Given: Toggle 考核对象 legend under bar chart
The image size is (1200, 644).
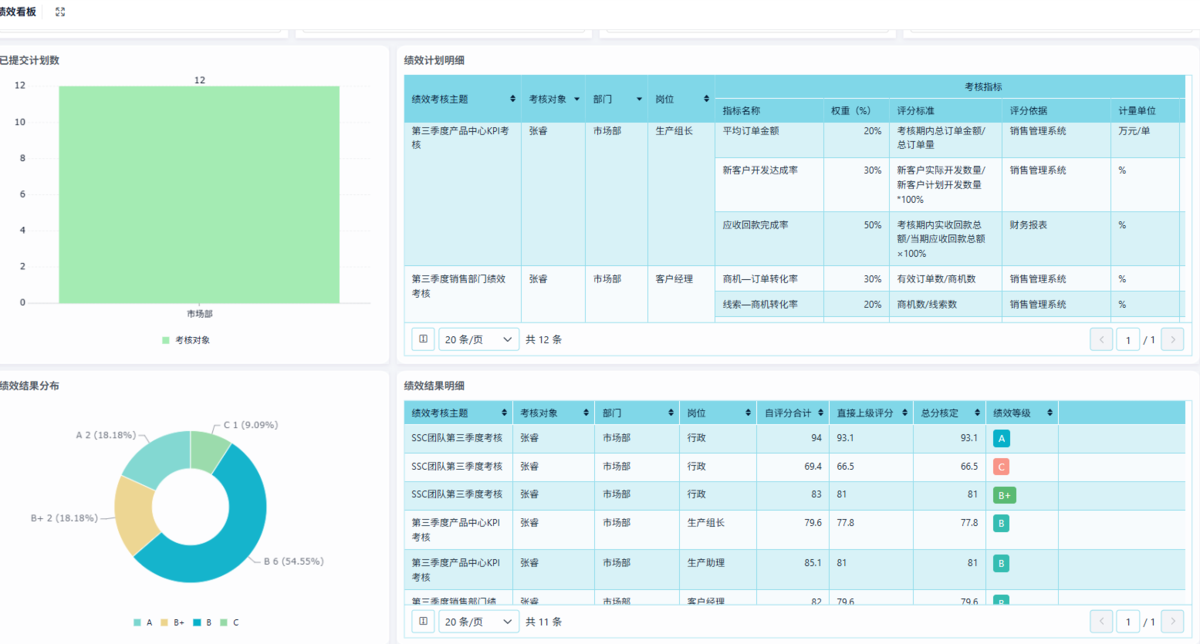Looking at the screenshot, I should point(187,340).
